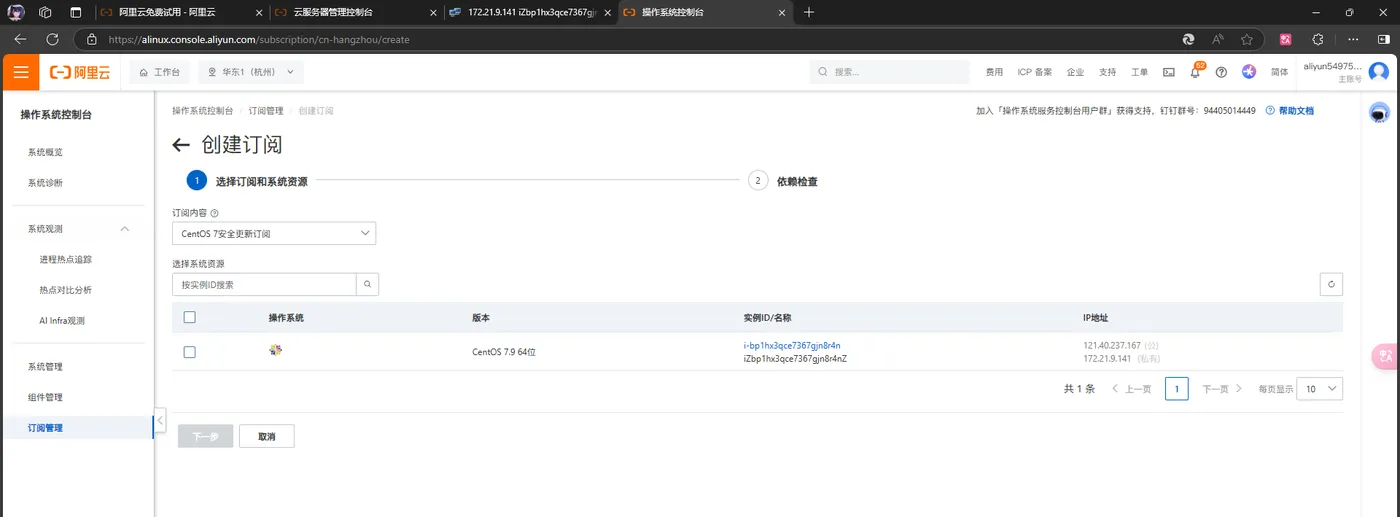
Task: Click the 下一步 button
Action: (x=205, y=436)
